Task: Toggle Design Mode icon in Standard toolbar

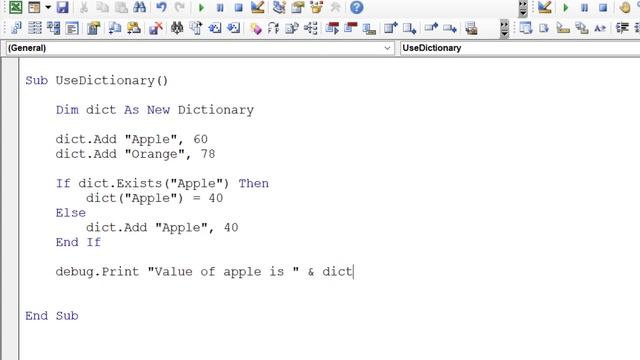Action: [258, 7]
